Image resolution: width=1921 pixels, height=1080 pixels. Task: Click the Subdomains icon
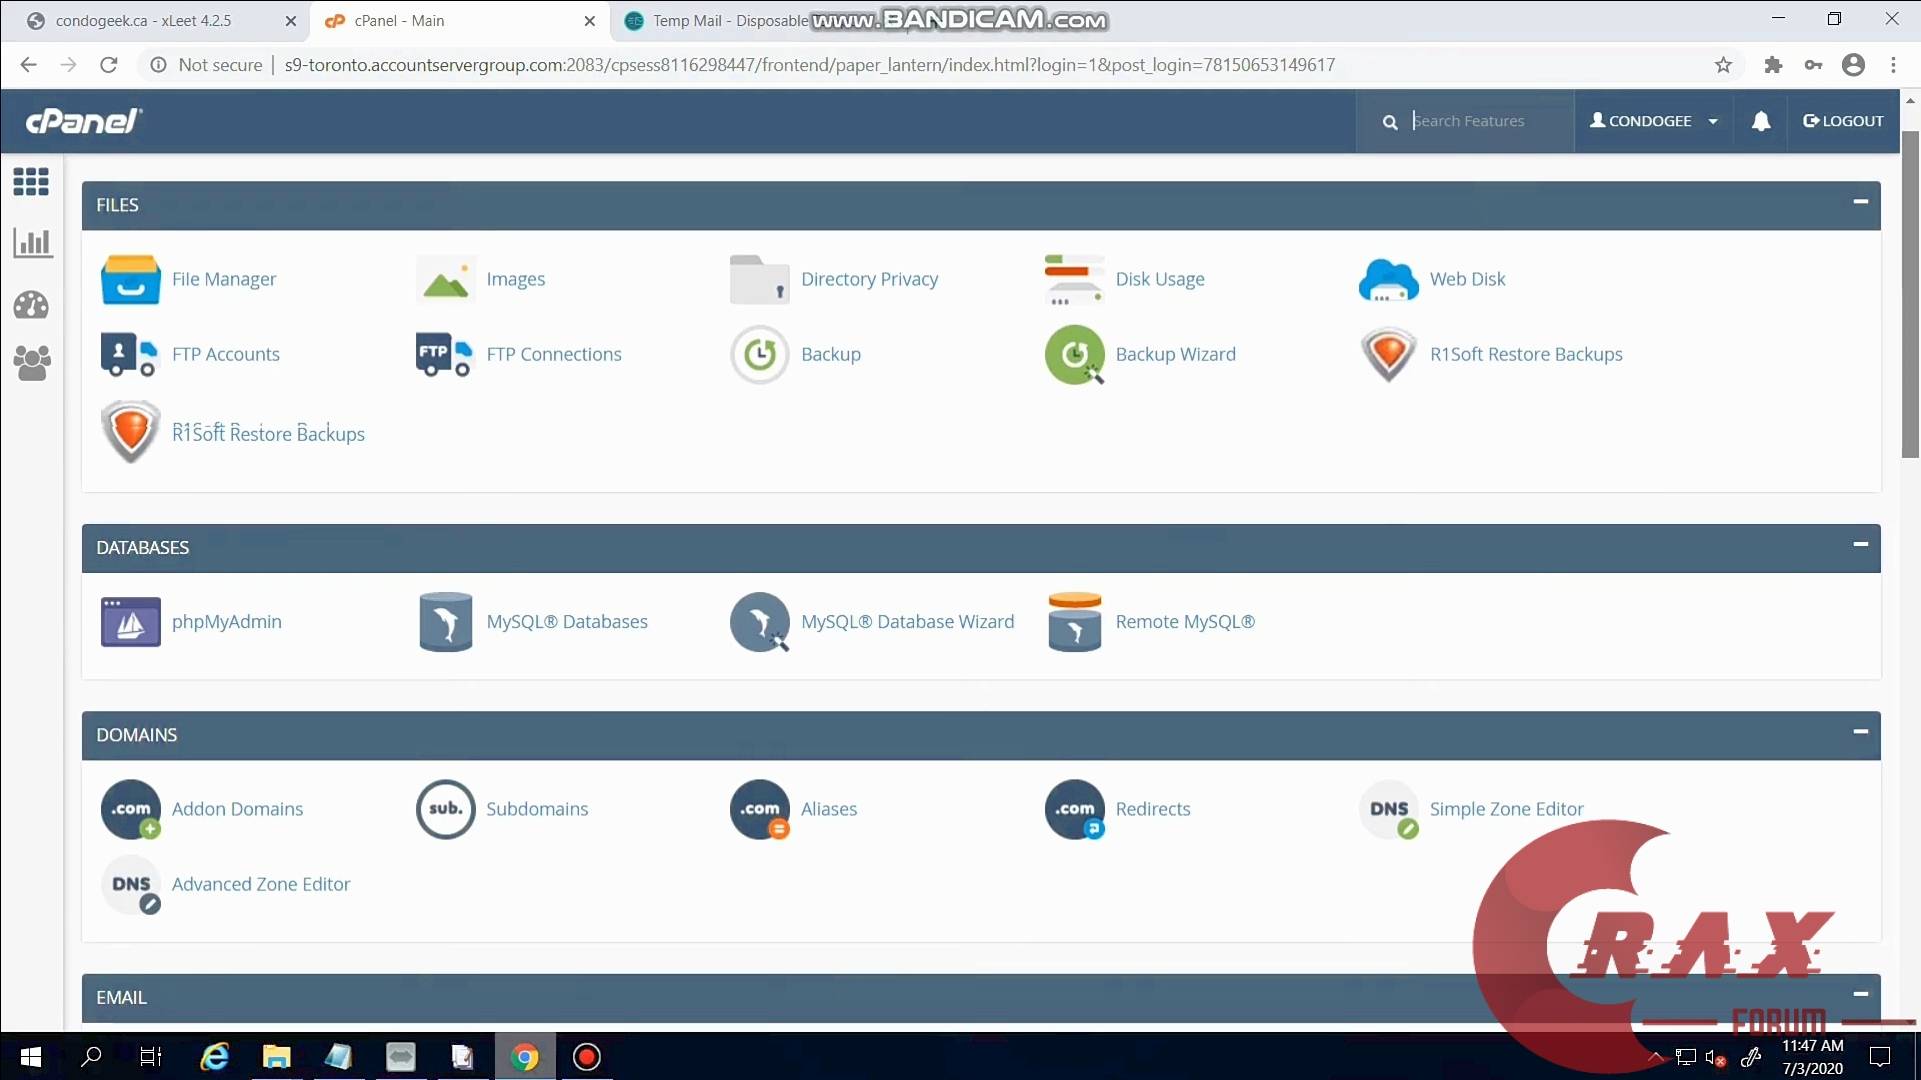pos(445,809)
